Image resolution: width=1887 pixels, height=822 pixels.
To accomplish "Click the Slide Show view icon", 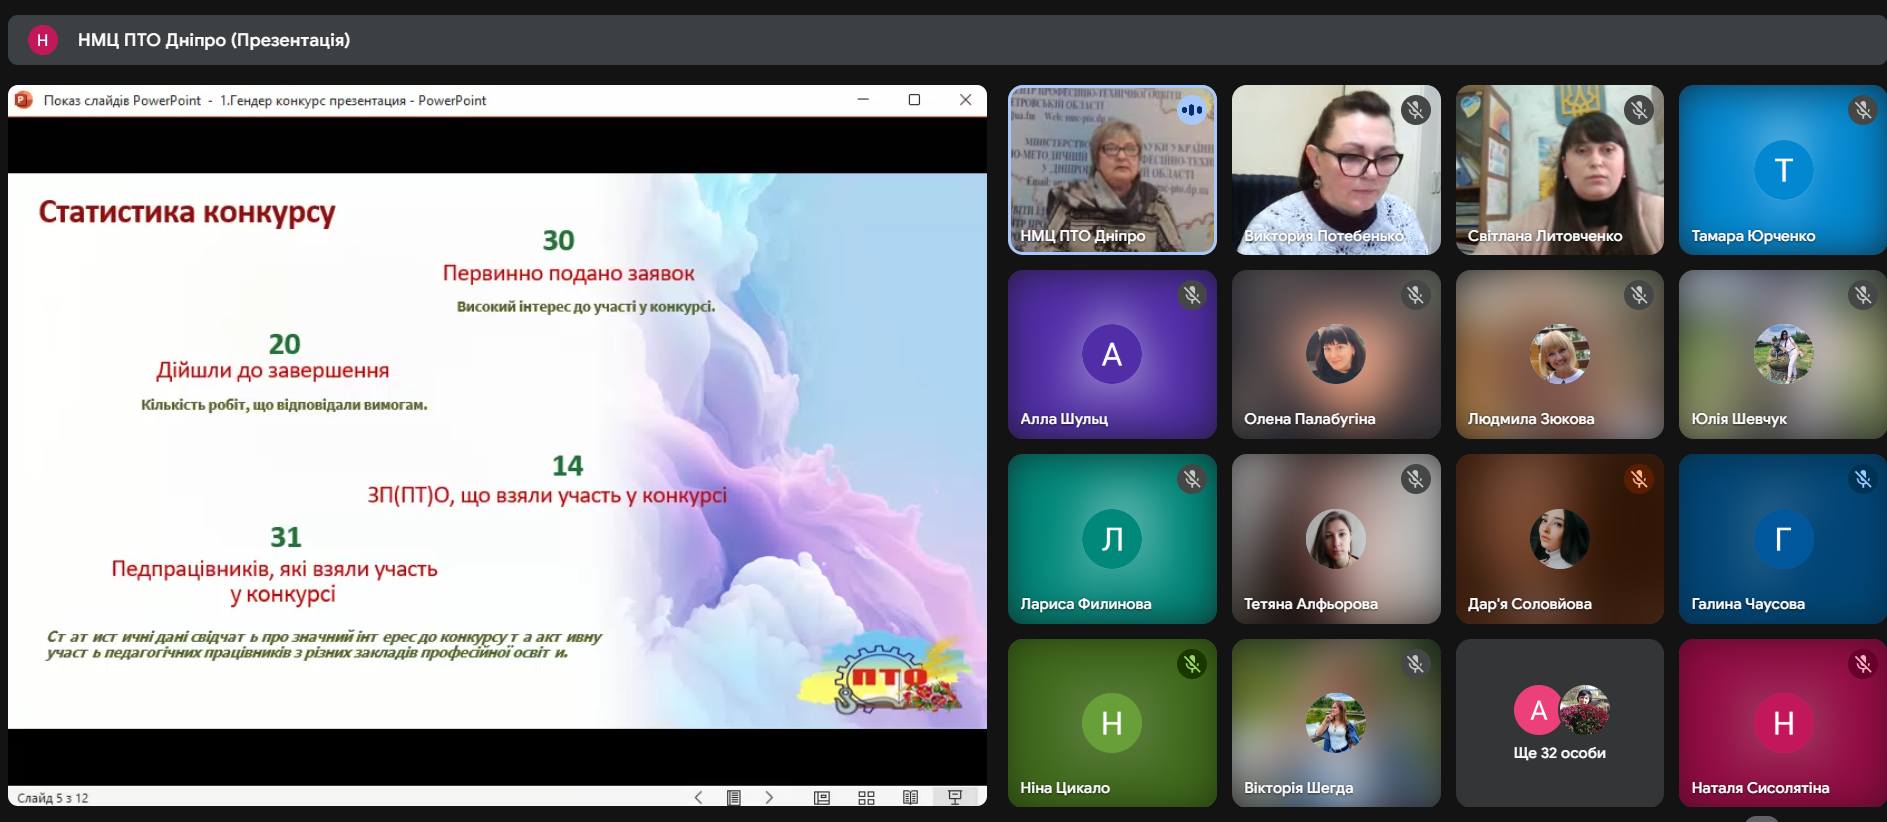I will (x=954, y=797).
